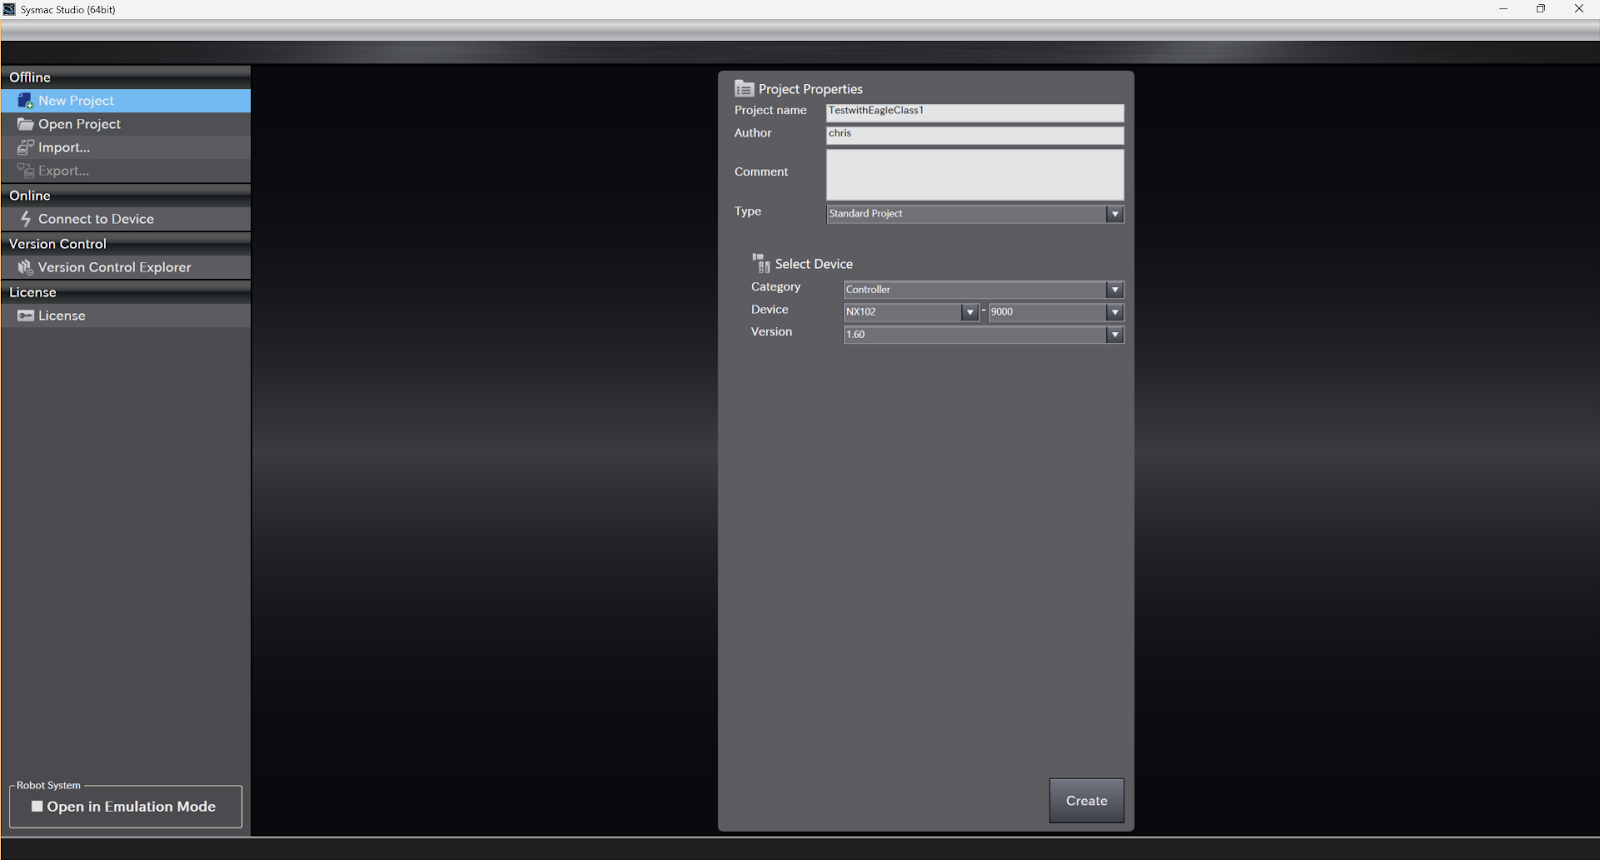This screenshot has width=1600, height=860.
Task: Choose Open Project menu item
Action: tap(126, 124)
